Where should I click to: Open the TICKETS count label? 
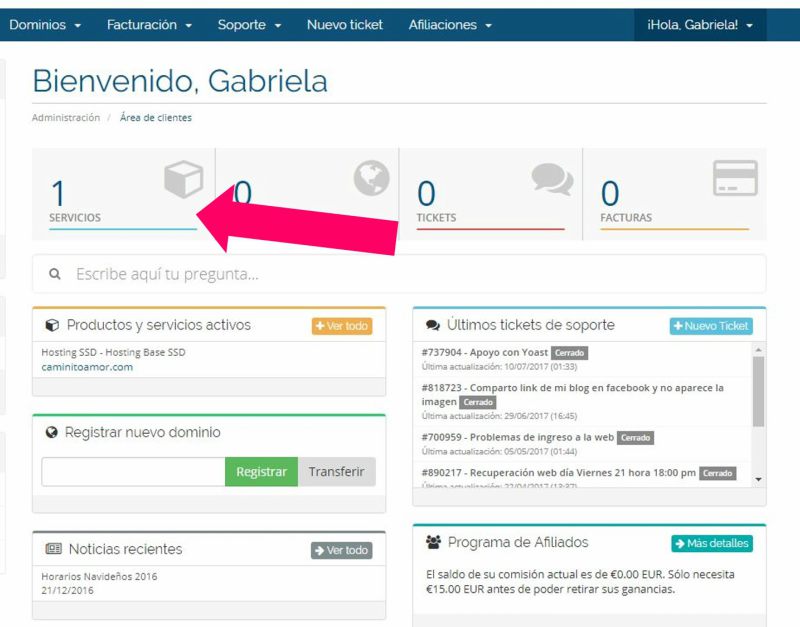pyautogui.click(x=436, y=218)
